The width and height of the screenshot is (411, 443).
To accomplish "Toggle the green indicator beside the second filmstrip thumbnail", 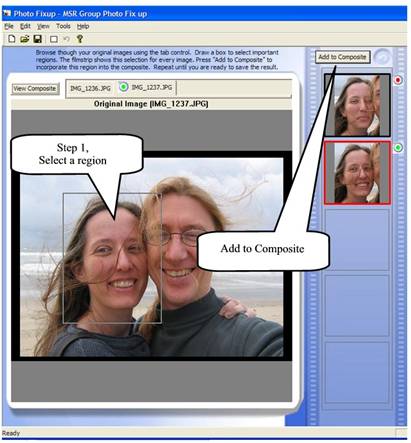I will click(398, 148).
